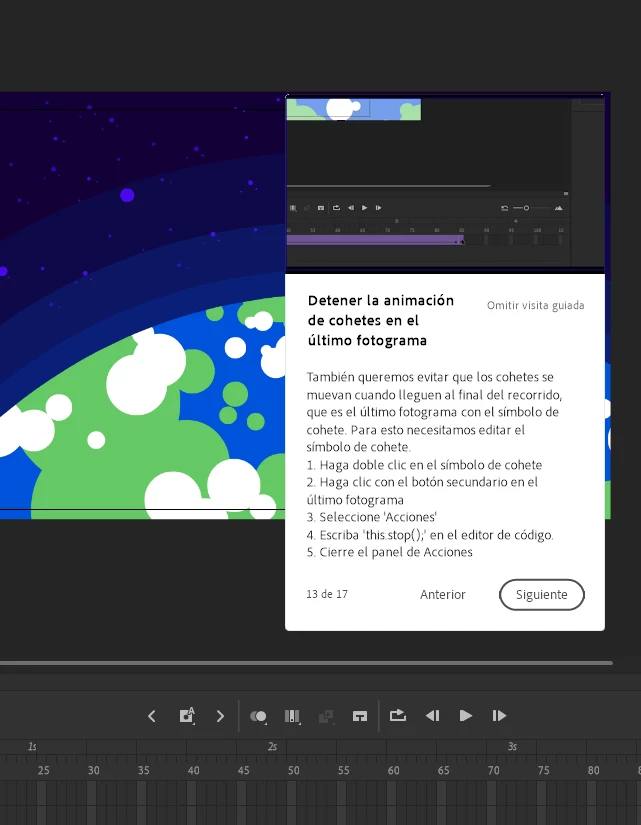Step back one frame

433,716
